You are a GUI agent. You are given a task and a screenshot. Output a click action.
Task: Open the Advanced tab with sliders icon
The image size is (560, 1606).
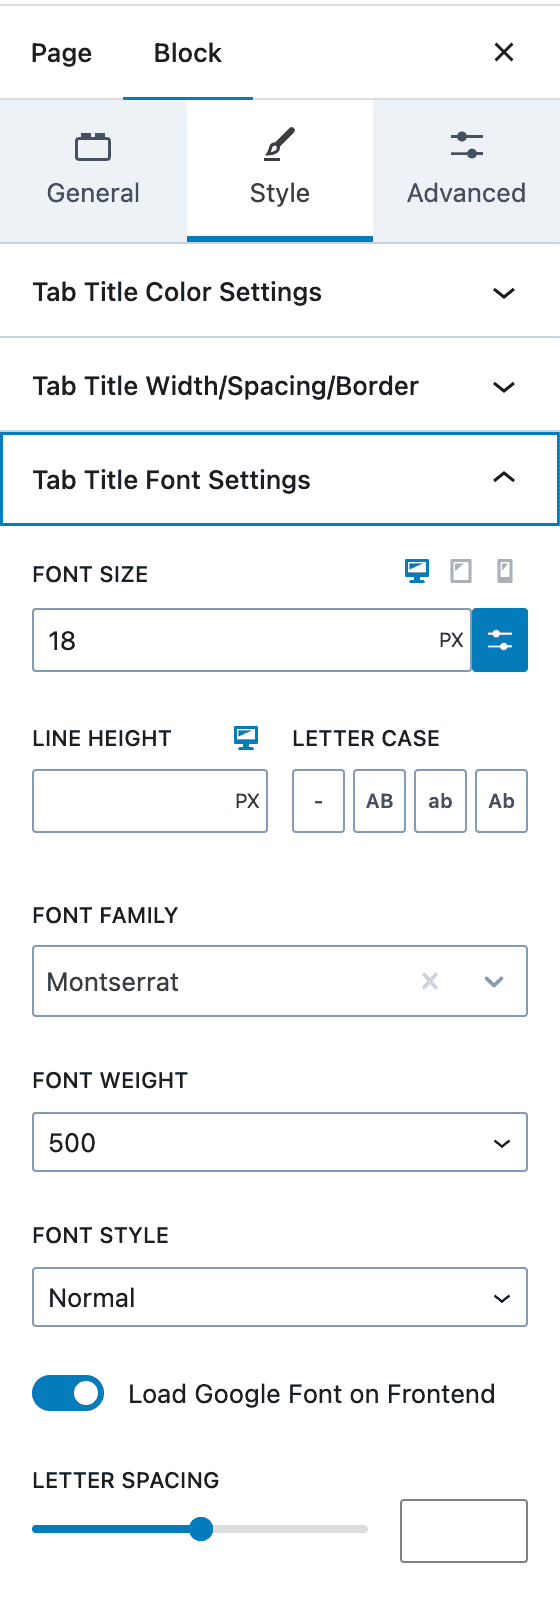[x=466, y=171]
